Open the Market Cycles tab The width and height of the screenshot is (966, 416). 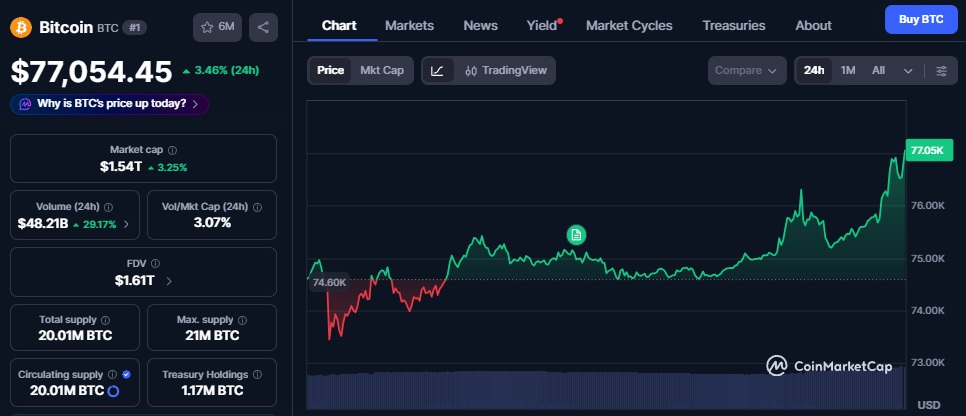point(629,25)
